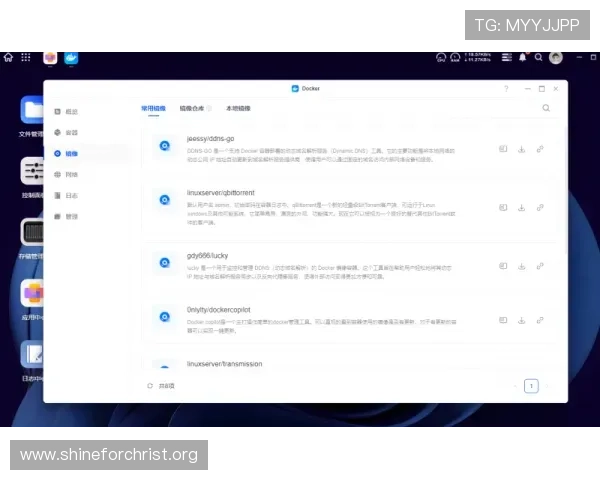The width and height of the screenshot is (600, 480).
Task: Click linuxserver/qbittorrent image name
Action: pos(220,193)
